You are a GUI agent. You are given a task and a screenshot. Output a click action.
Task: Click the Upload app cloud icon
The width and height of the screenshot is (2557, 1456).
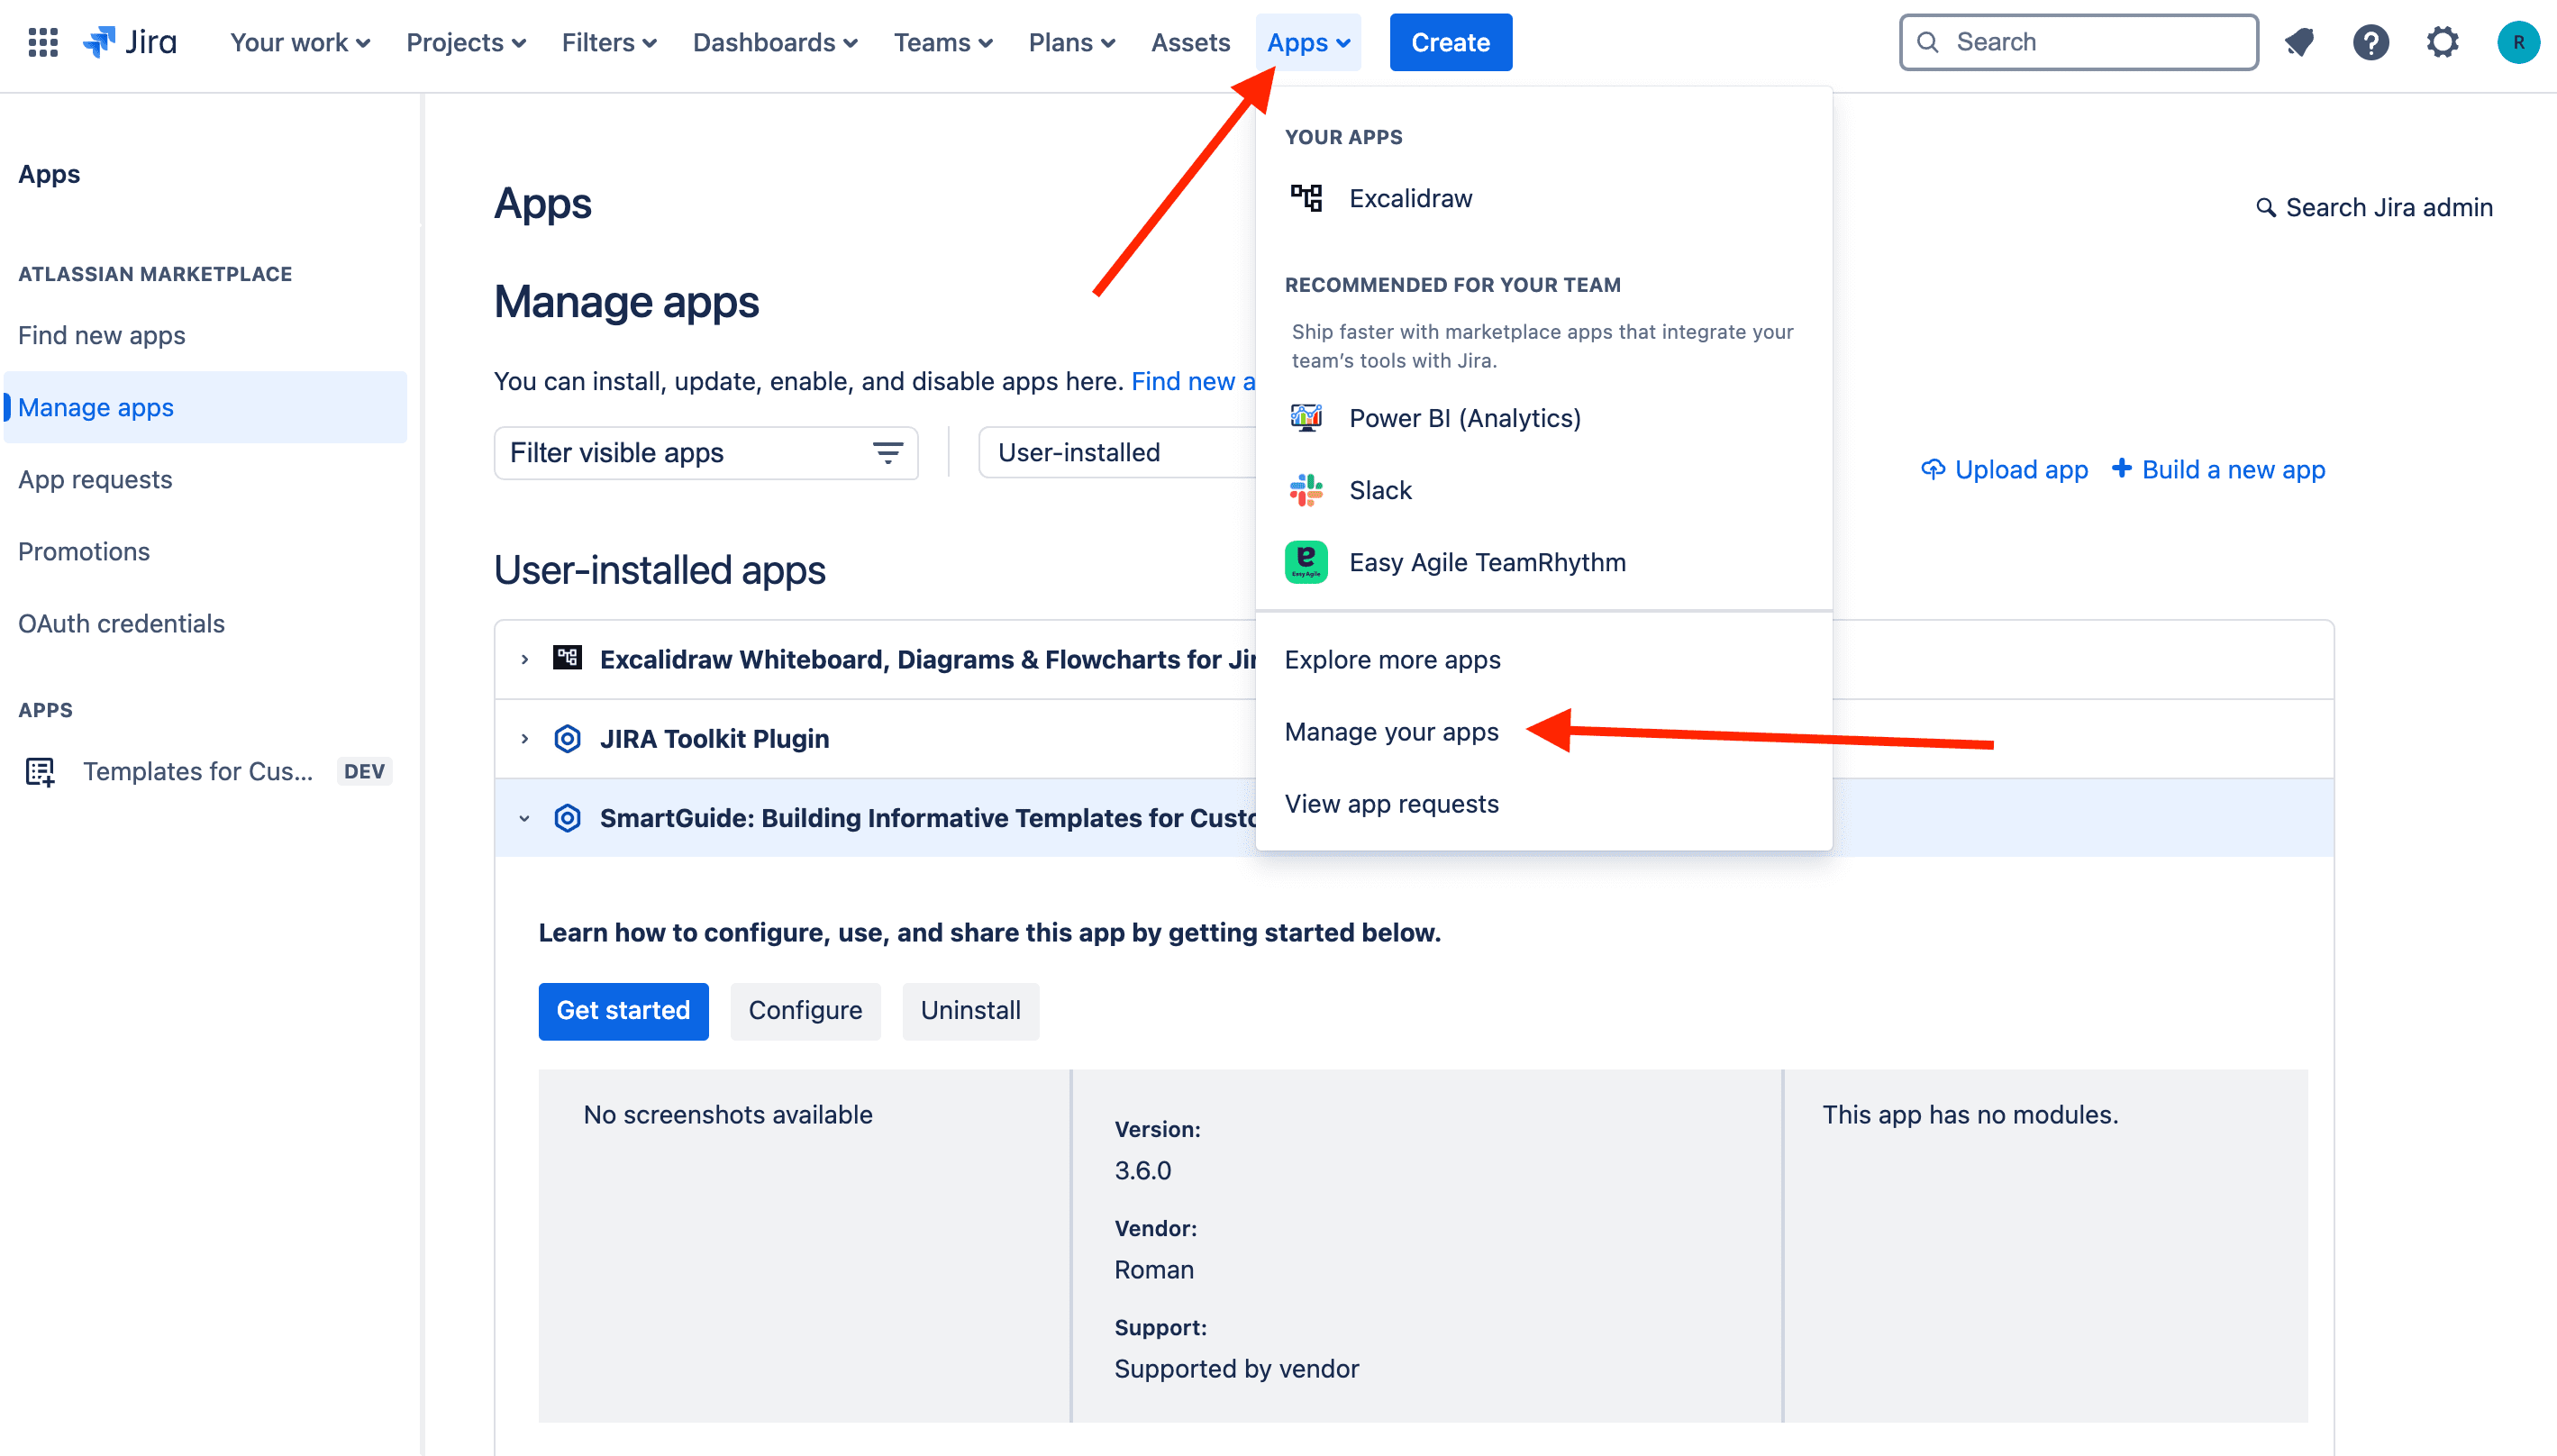[x=1932, y=469]
